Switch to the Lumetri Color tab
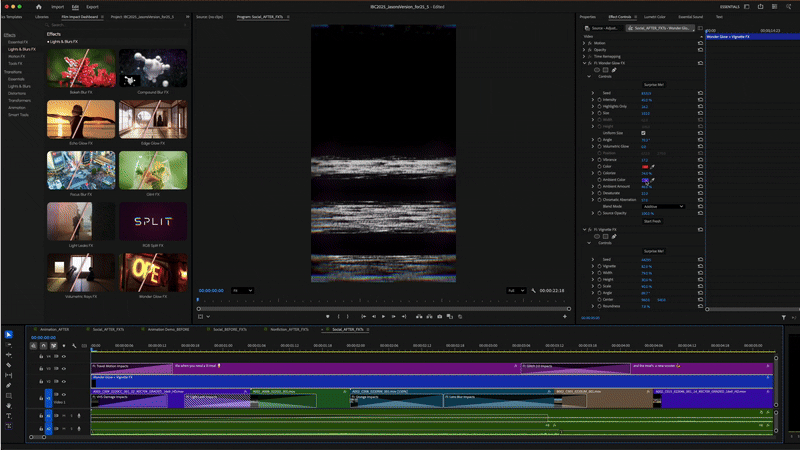The image size is (800, 450). 655,17
